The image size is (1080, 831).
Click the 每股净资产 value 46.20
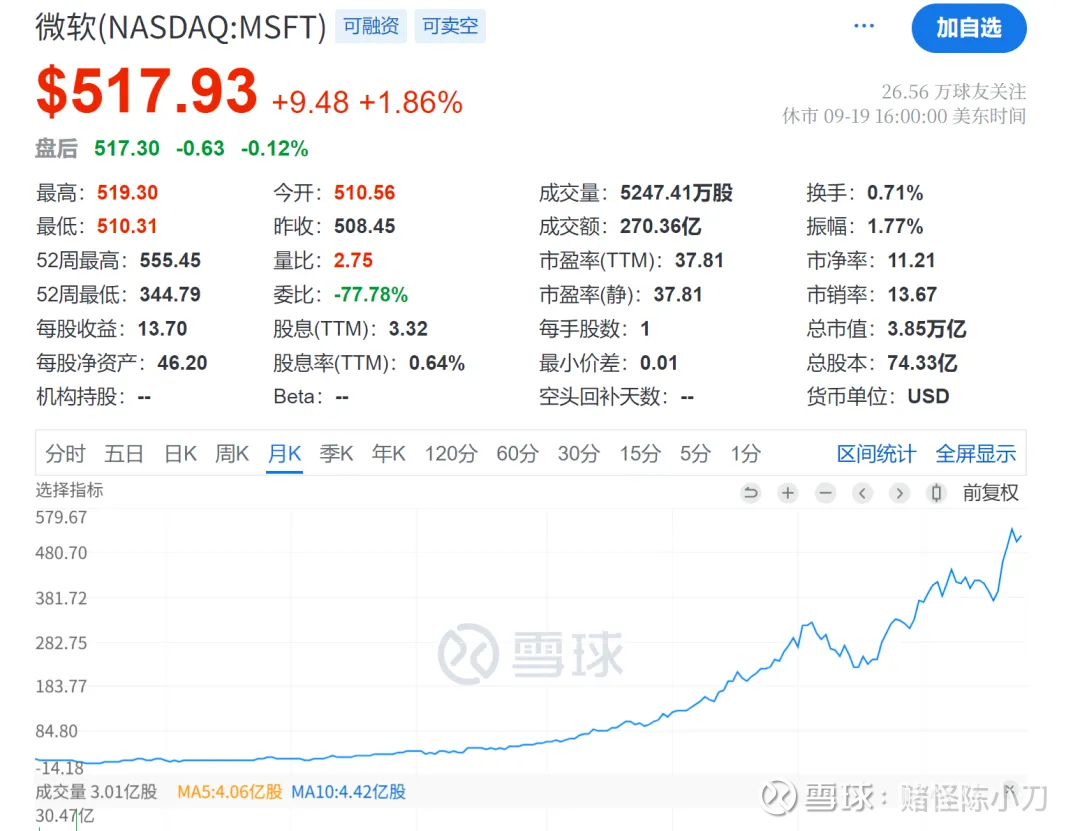pos(182,362)
